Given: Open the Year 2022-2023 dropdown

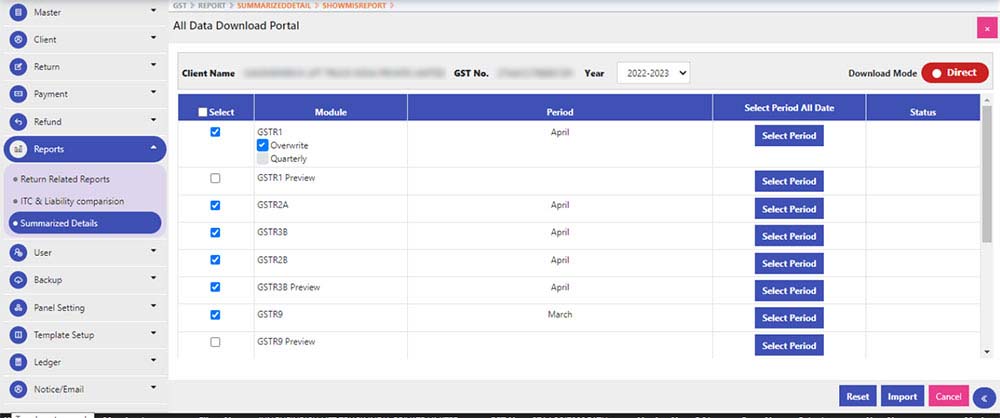Looking at the screenshot, I should (x=652, y=73).
